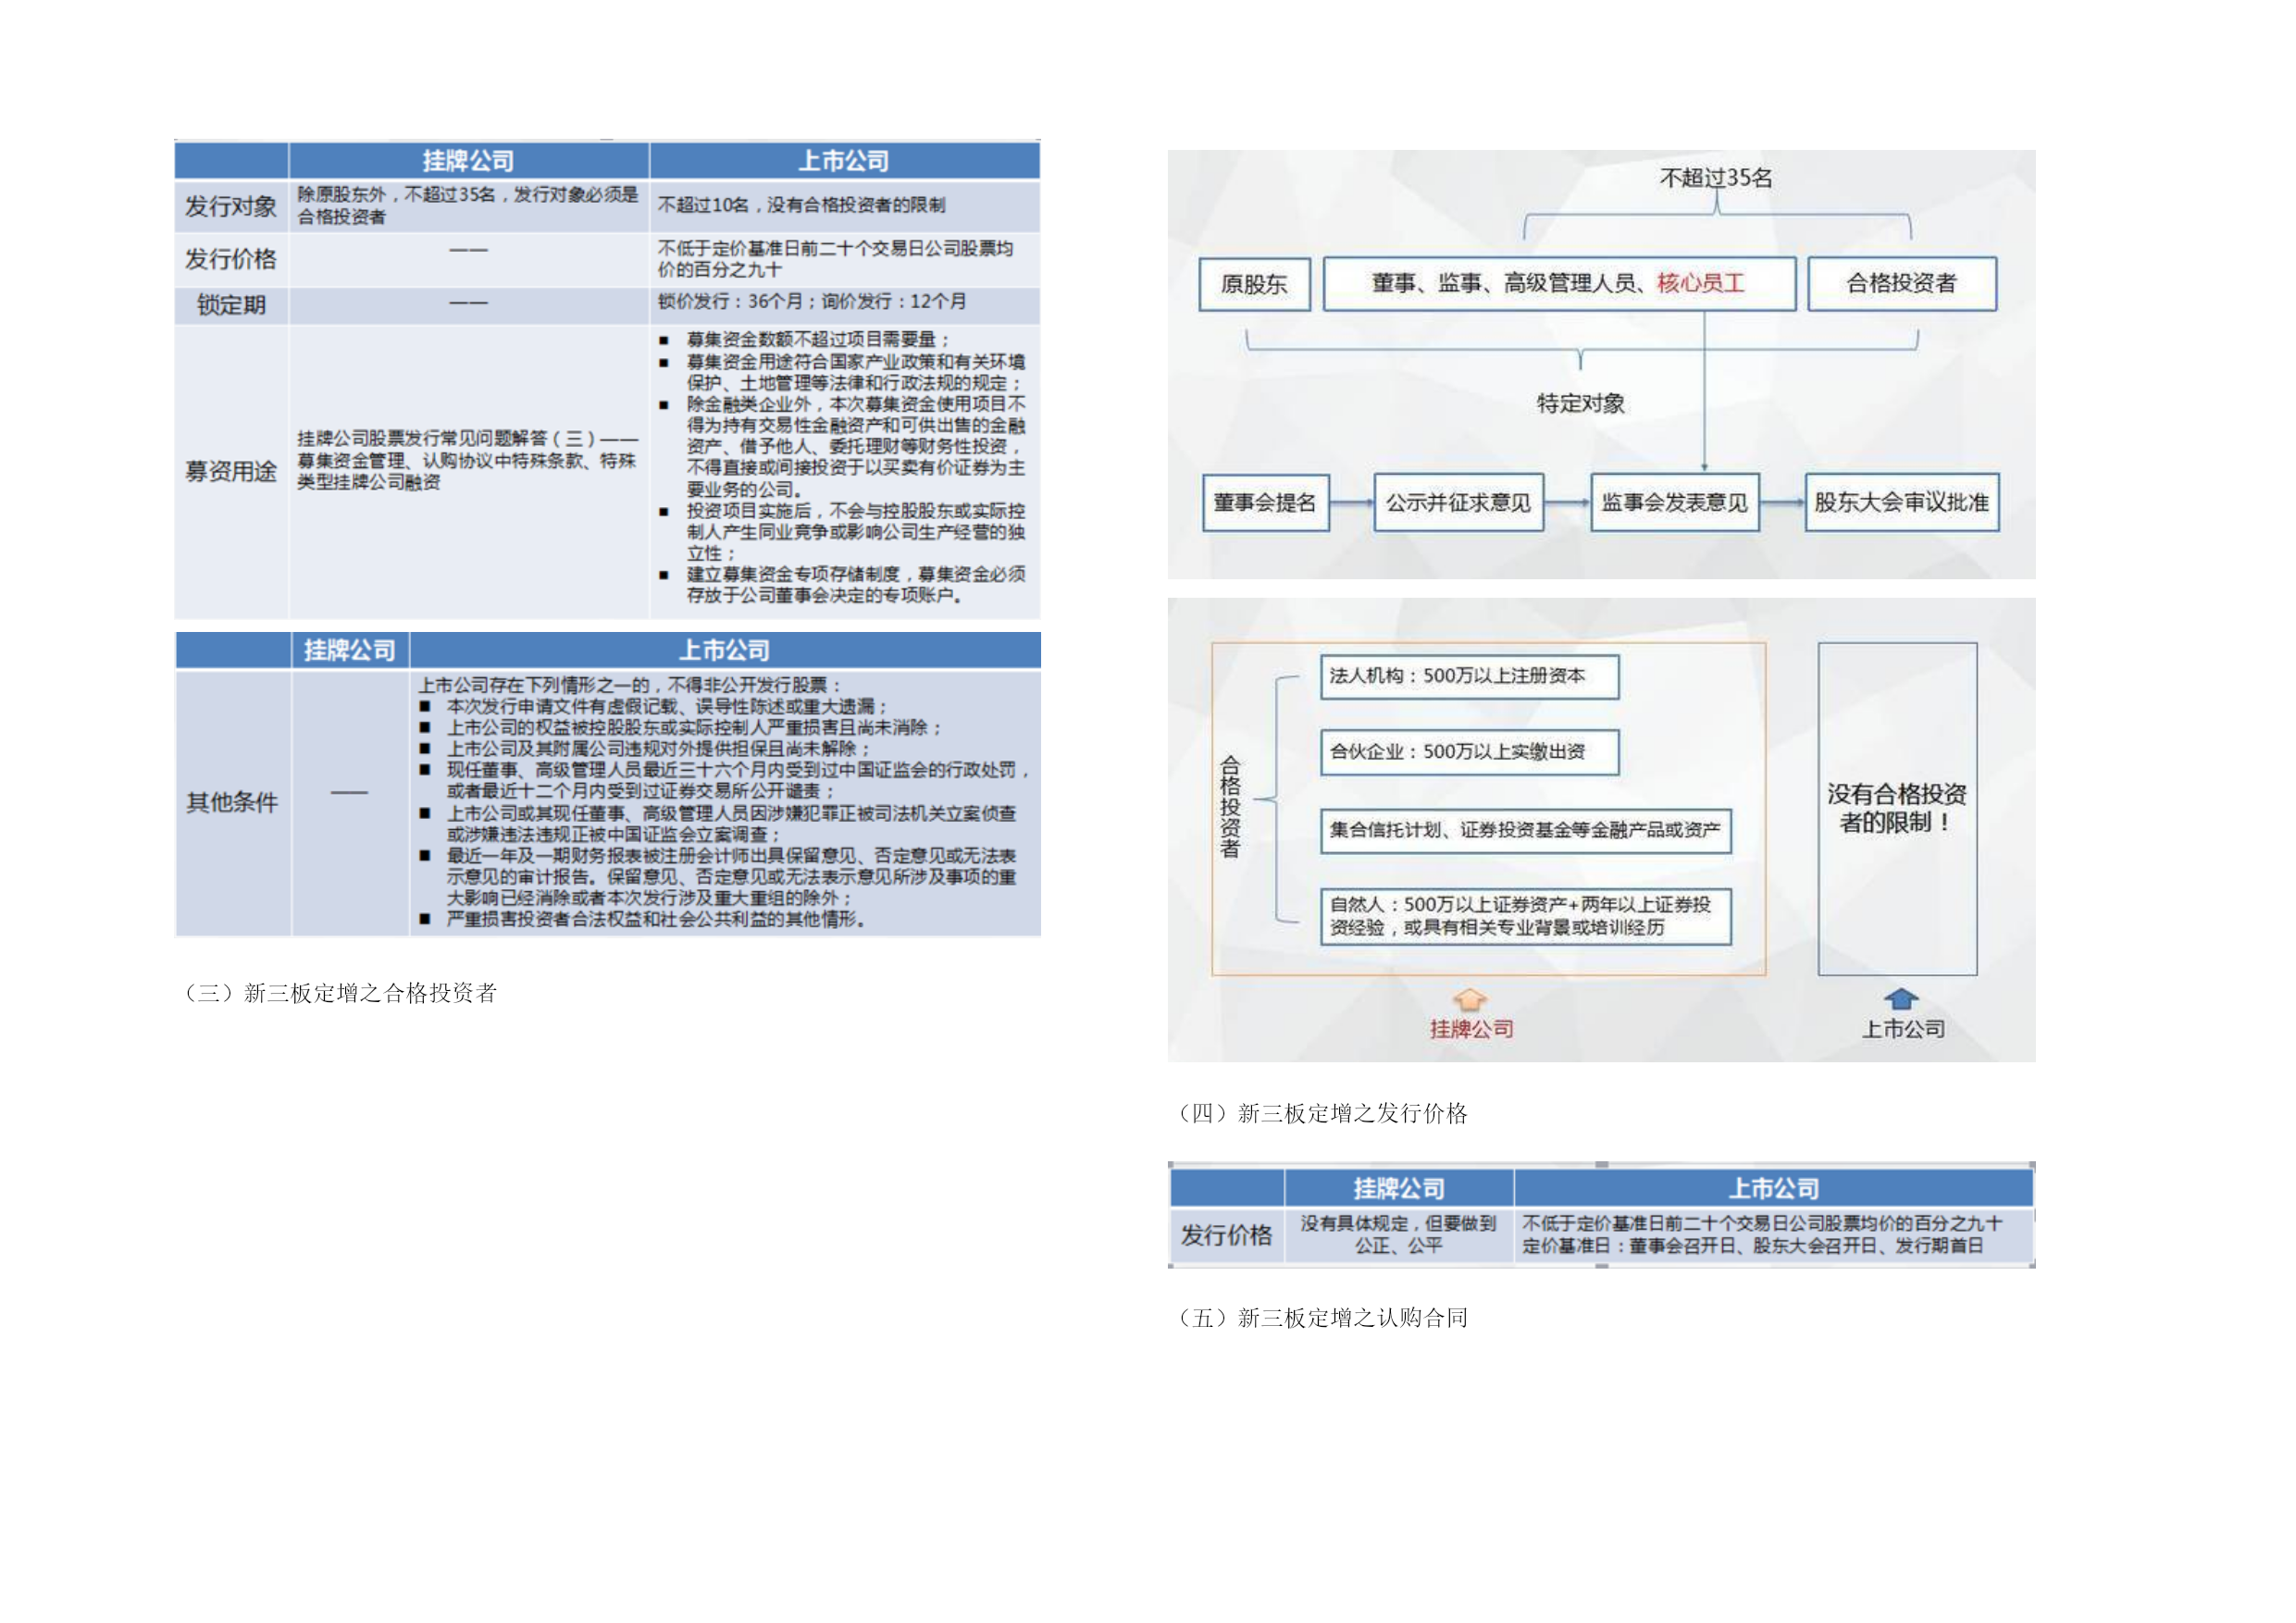2296x1623 pixels.
Task: Click the 募资用途 row label
Action: tap(231, 471)
